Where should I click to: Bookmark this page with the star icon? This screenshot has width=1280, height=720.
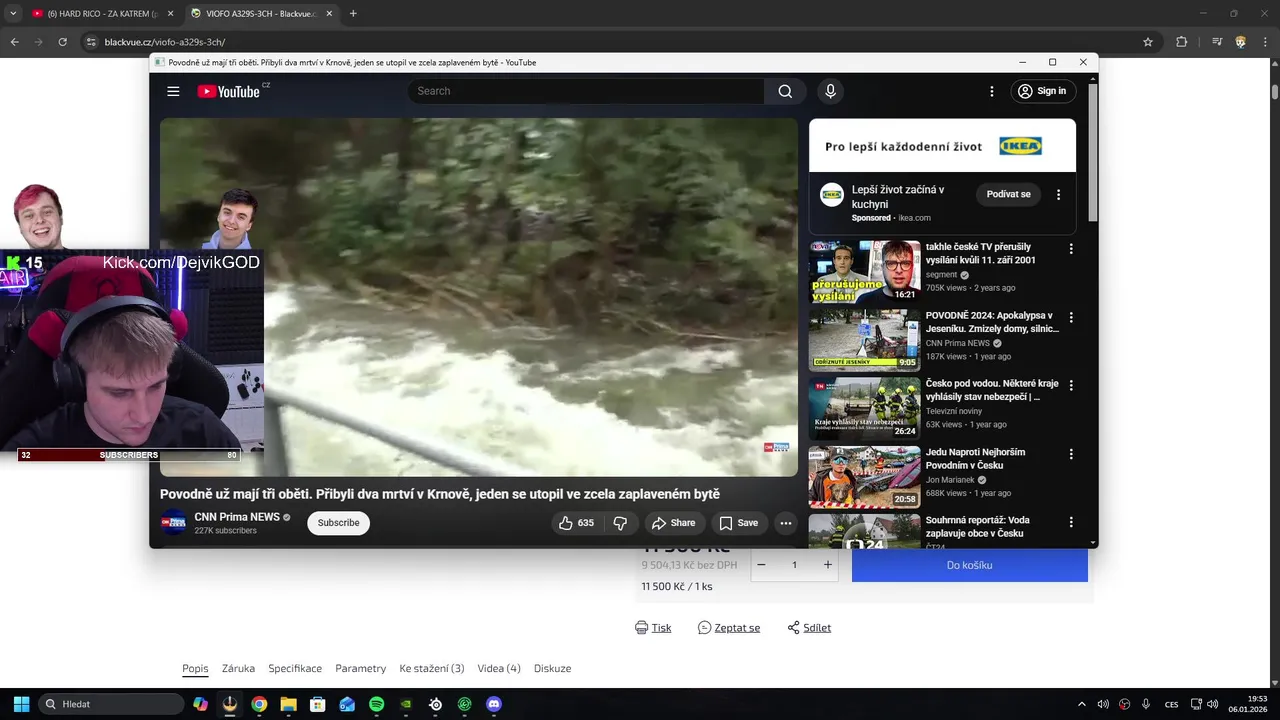tap(1148, 42)
